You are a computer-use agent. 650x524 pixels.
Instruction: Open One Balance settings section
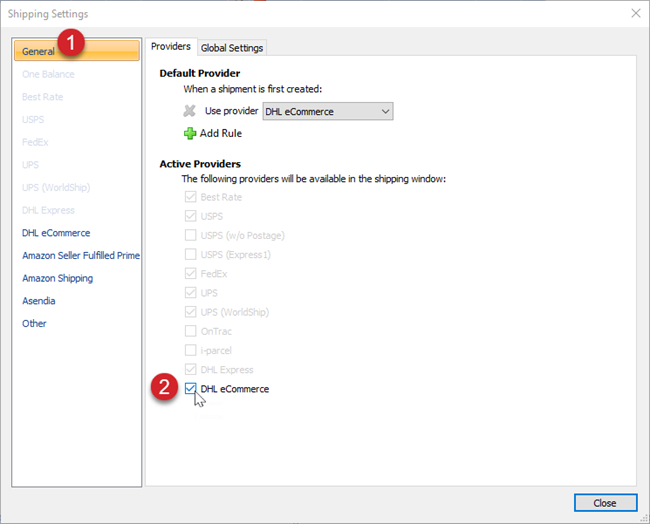(x=48, y=74)
